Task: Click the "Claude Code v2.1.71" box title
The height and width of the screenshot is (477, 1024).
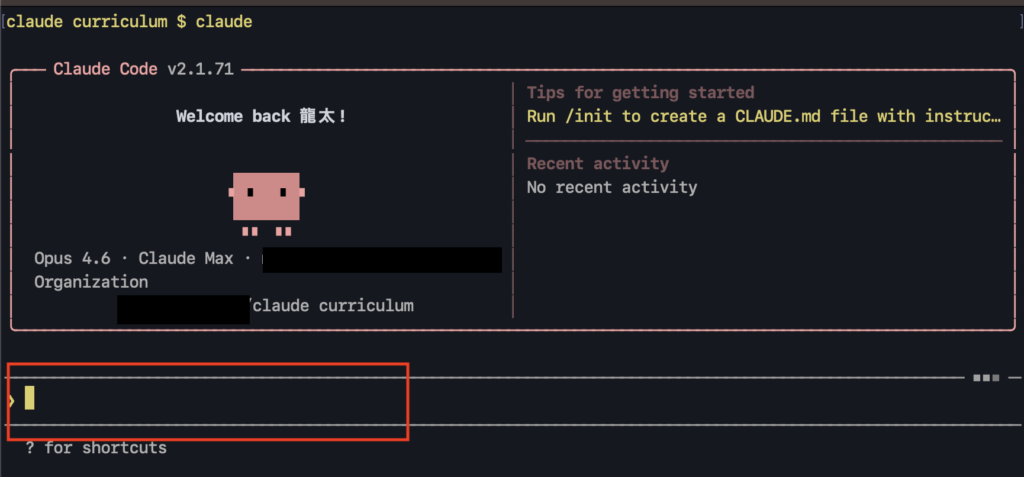Action: [x=146, y=69]
